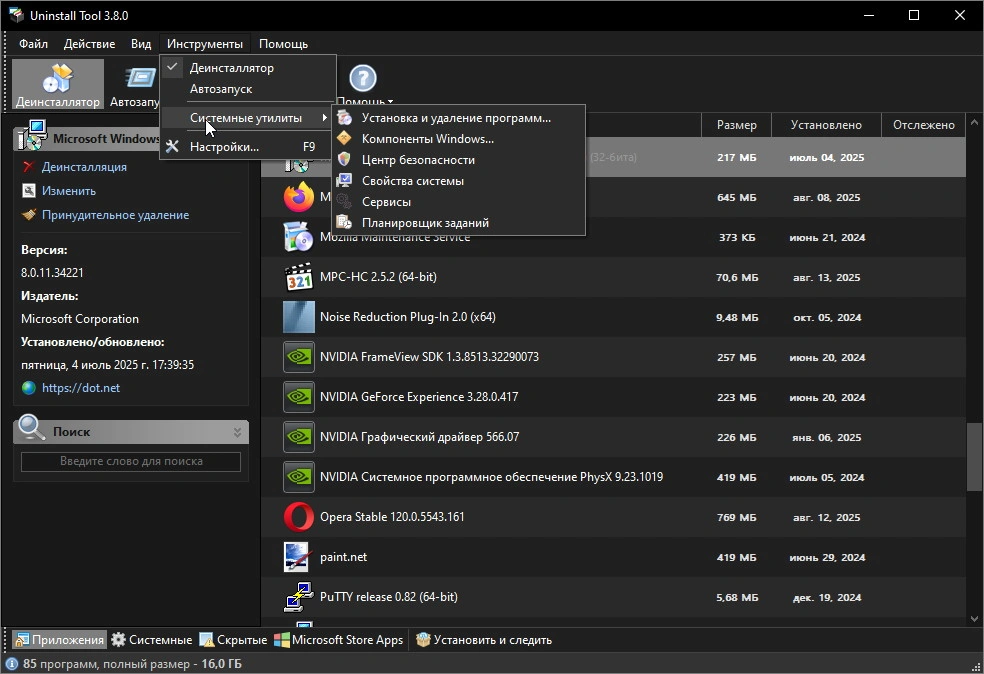Viewport: 984px width, 674px height.
Task: Click the Центр безопасности shield icon
Action: [x=344, y=159]
